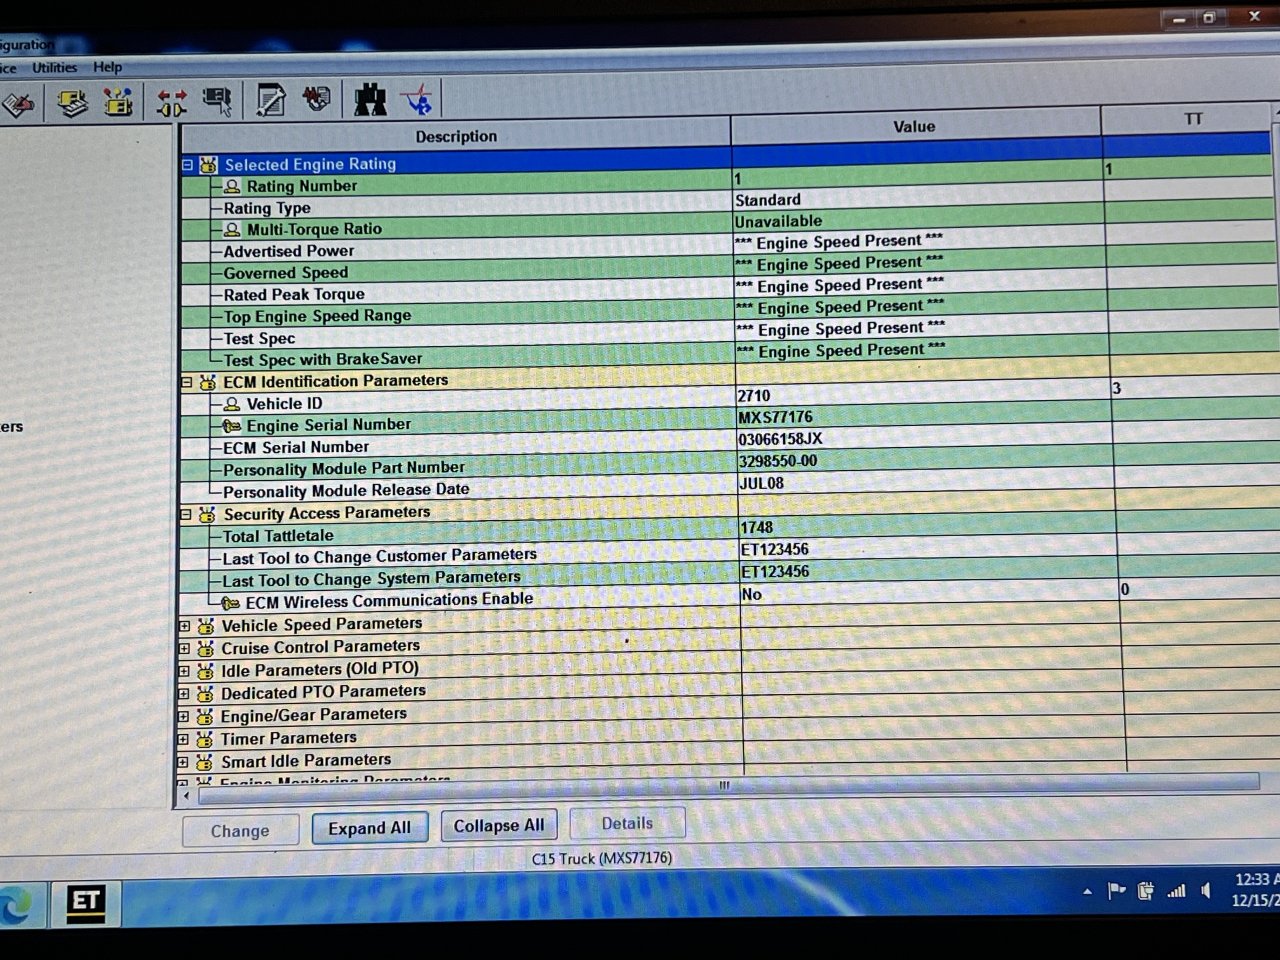Expand the Cruise Control Parameters group
The width and height of the screenshot is (1280, 960).
pos(184,649)
